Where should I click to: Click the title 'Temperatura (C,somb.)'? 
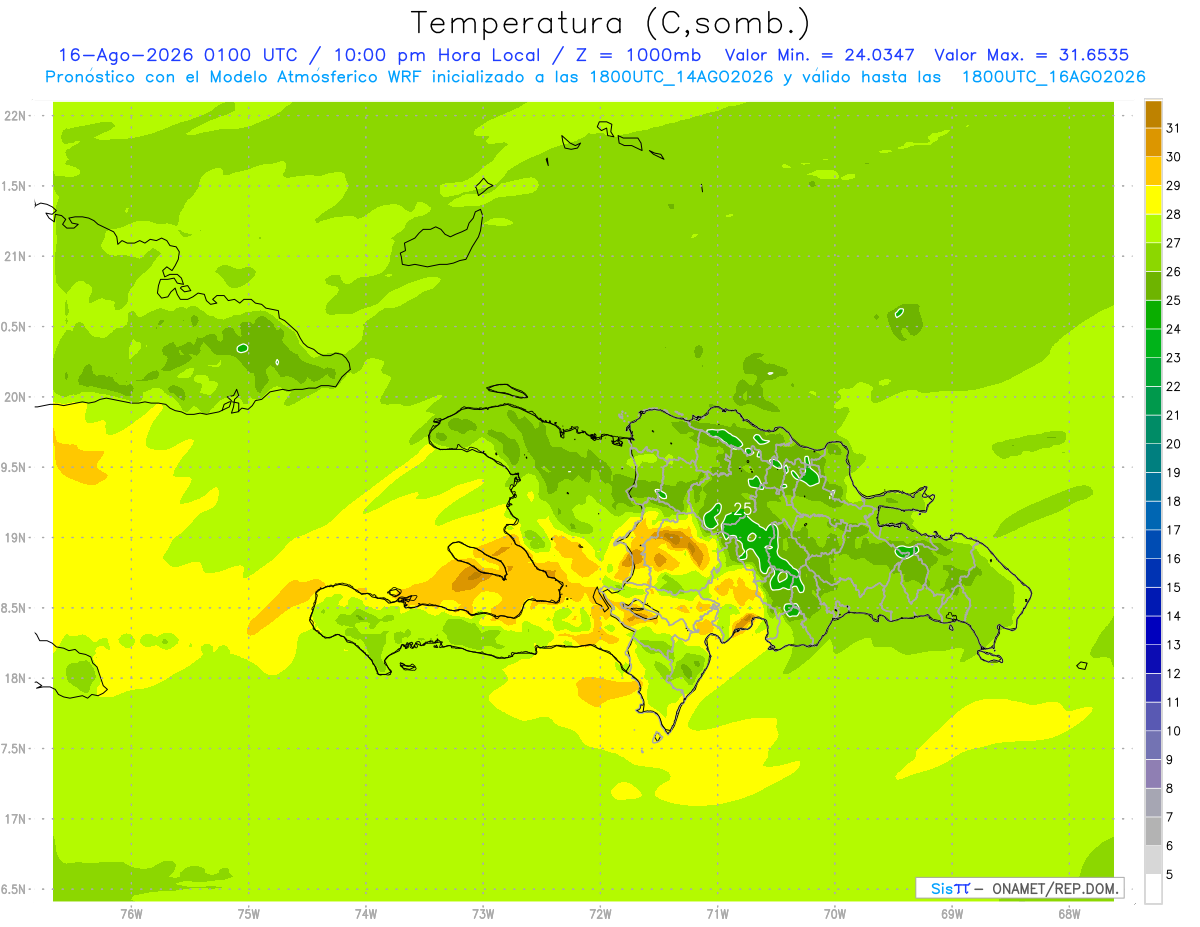tap(610, 22)
